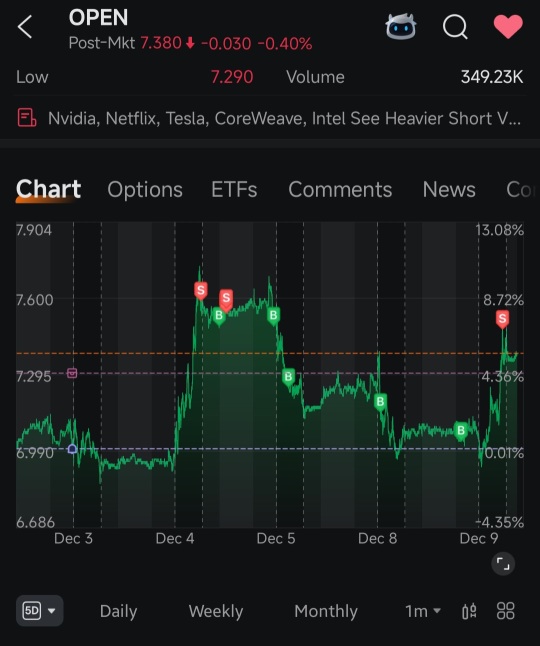Open the Comments tab

340,190
